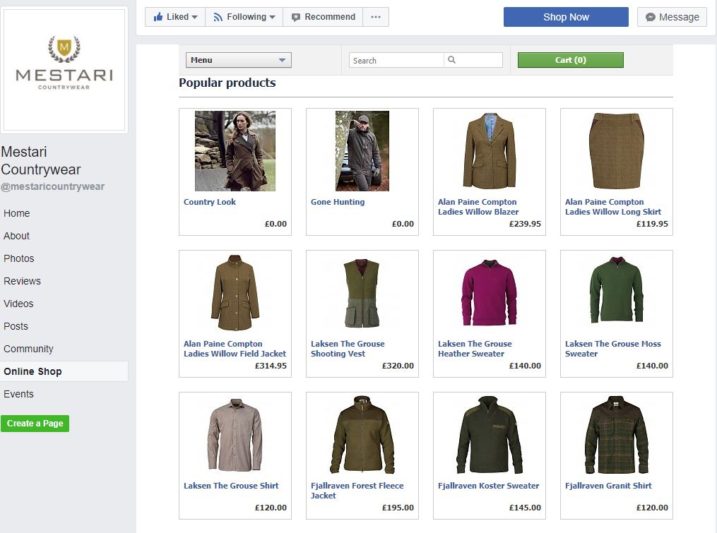This screenshot has width=717, height=533.
Task: Open the Videos sidebar tab
Action: point(18,304)
